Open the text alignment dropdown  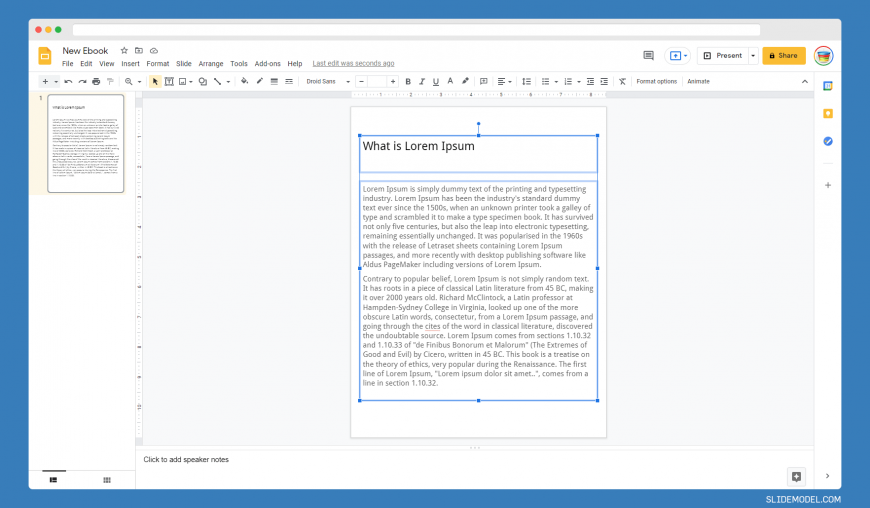click(504, 82)
